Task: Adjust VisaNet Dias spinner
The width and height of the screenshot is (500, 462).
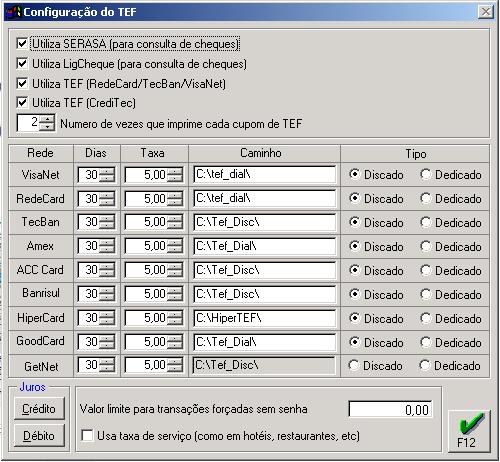Action: coord(107,175)
